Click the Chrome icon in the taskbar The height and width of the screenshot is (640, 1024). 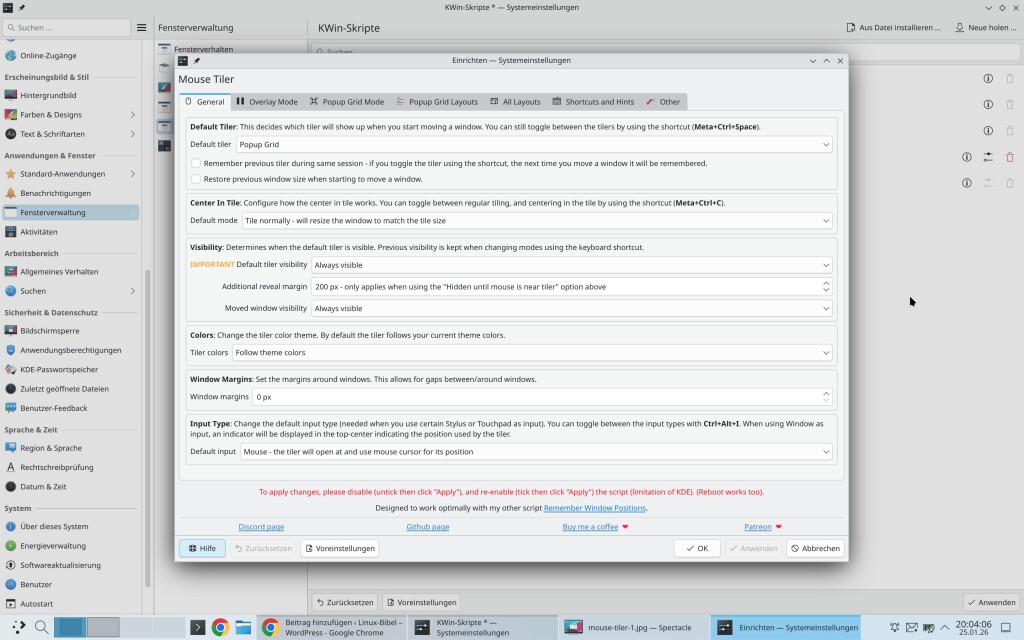point(220,628)
